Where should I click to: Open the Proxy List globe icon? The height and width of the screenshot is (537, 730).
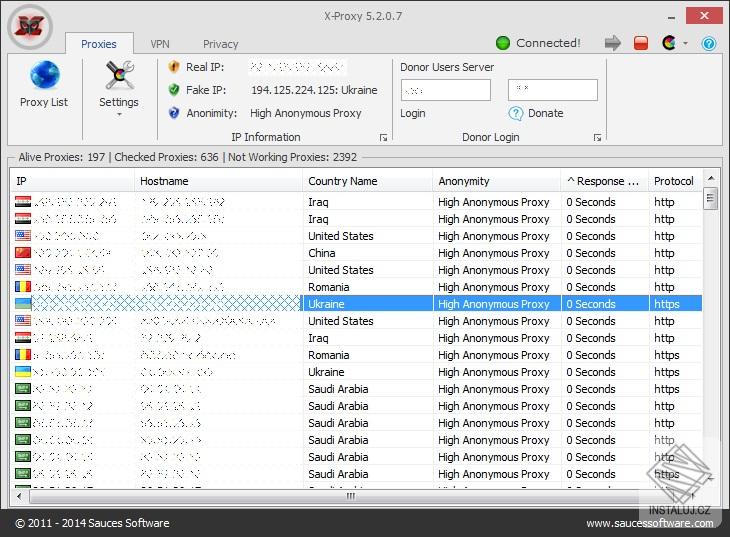pyautogui.click(x=45, y=75)
